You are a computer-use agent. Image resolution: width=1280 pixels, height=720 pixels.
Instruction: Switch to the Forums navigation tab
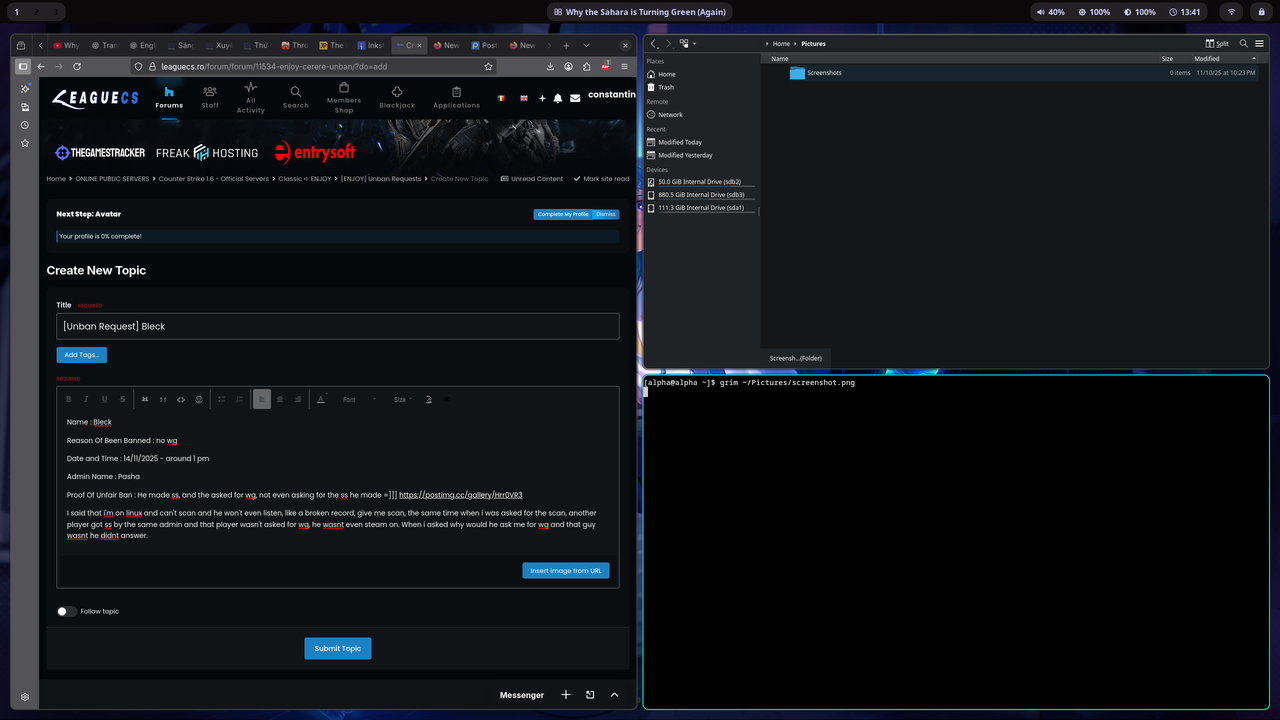click(168, 97)
